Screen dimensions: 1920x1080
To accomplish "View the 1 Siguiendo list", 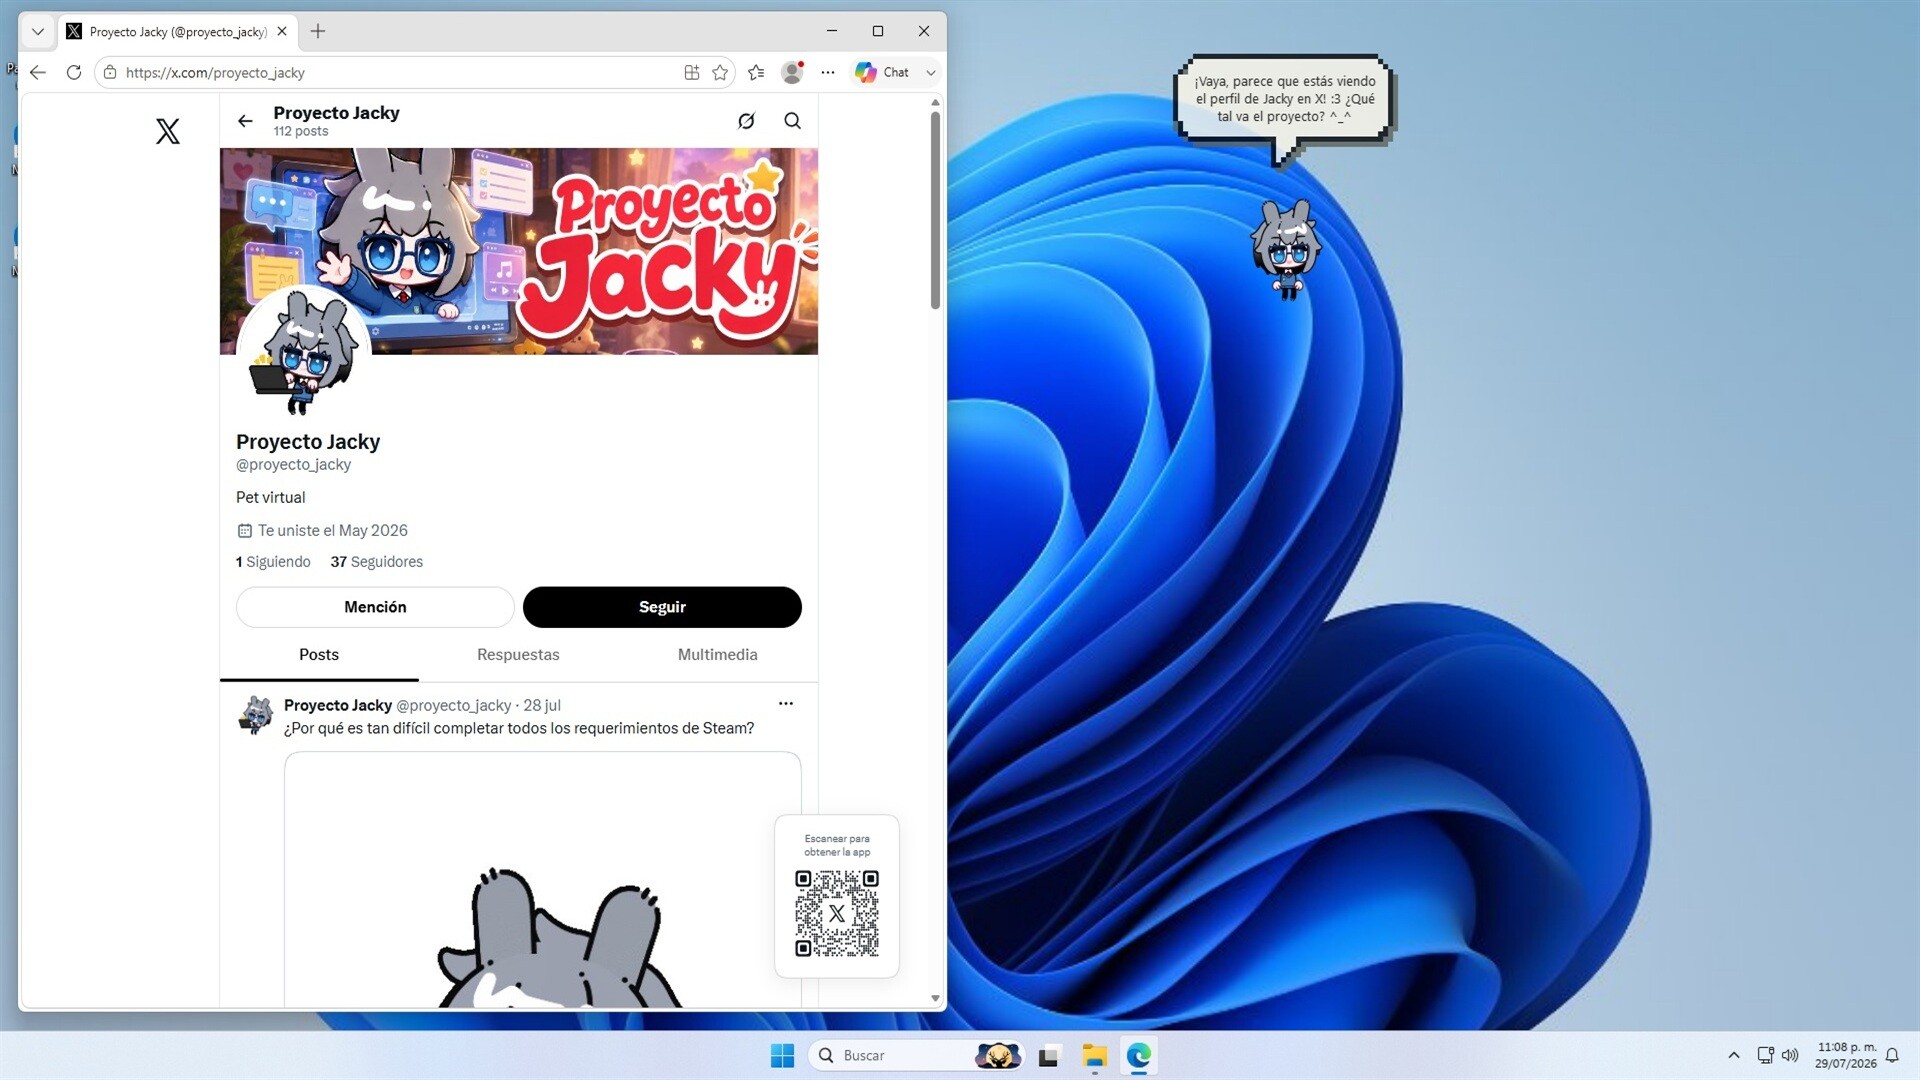I will coord(273,562).
